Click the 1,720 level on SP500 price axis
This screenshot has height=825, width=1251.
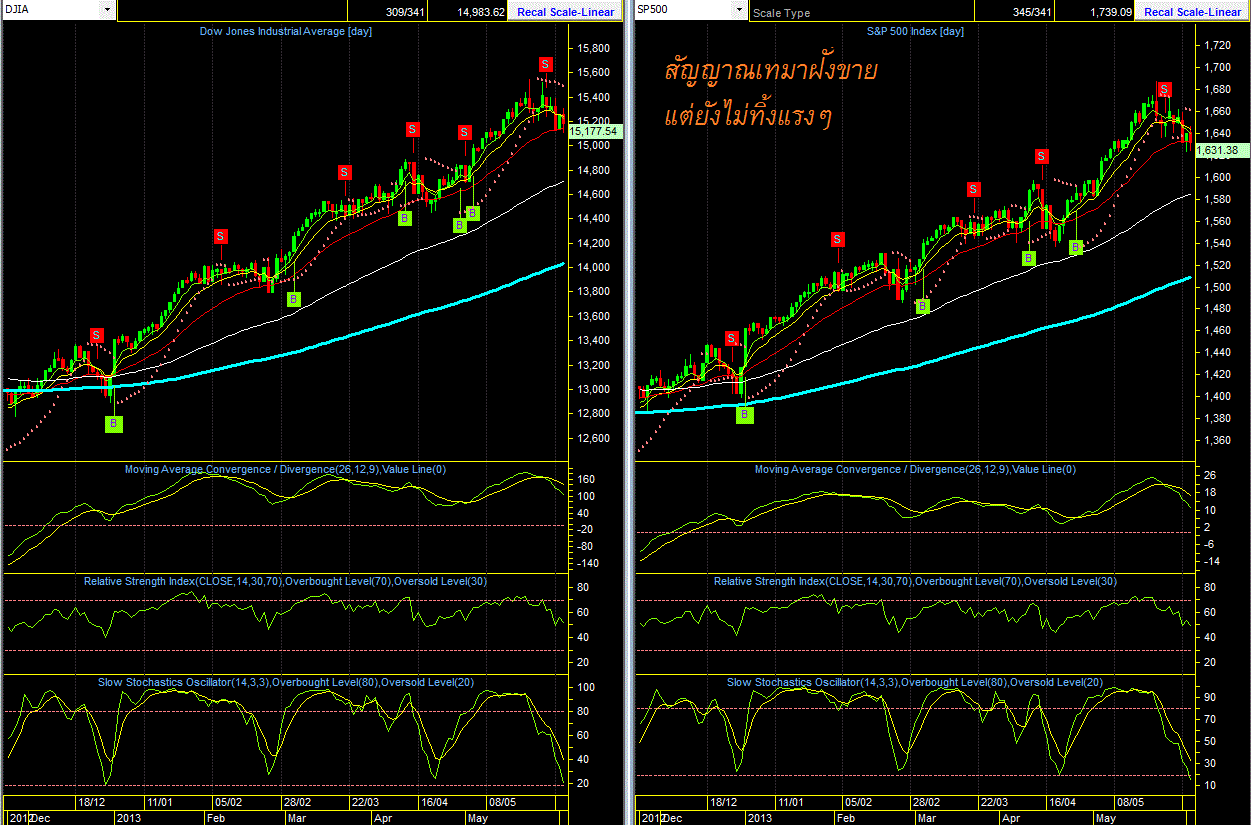[x=1218, y=46]
